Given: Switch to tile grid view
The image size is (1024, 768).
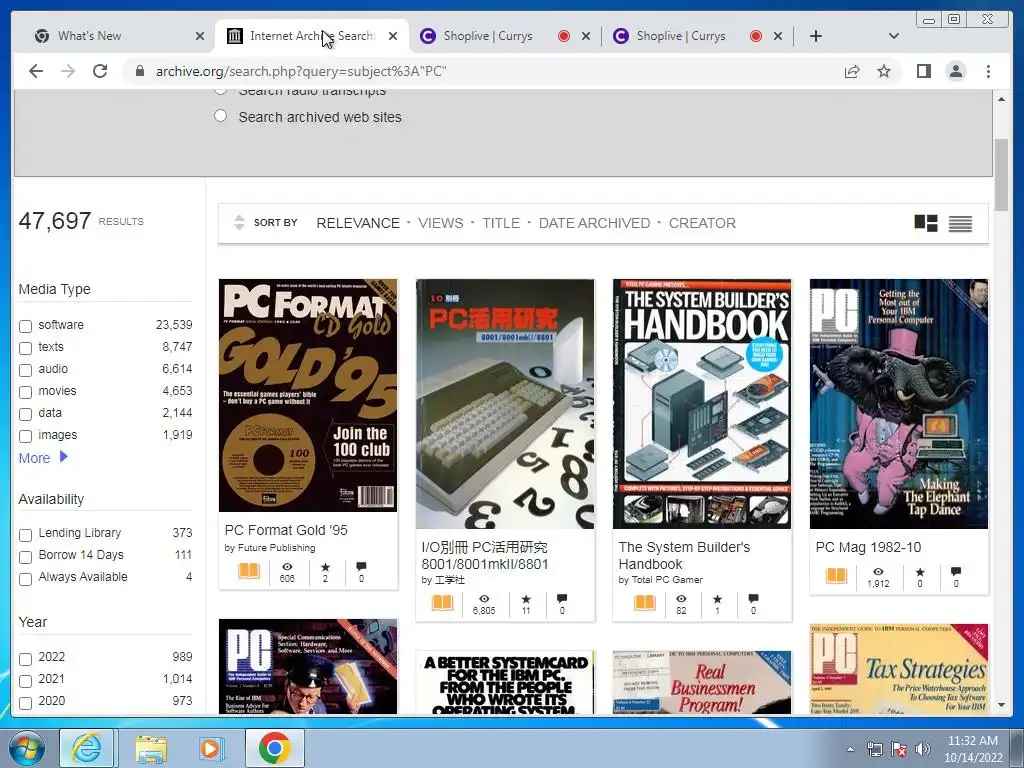Looking at the screenshot, I should point(925,223).
